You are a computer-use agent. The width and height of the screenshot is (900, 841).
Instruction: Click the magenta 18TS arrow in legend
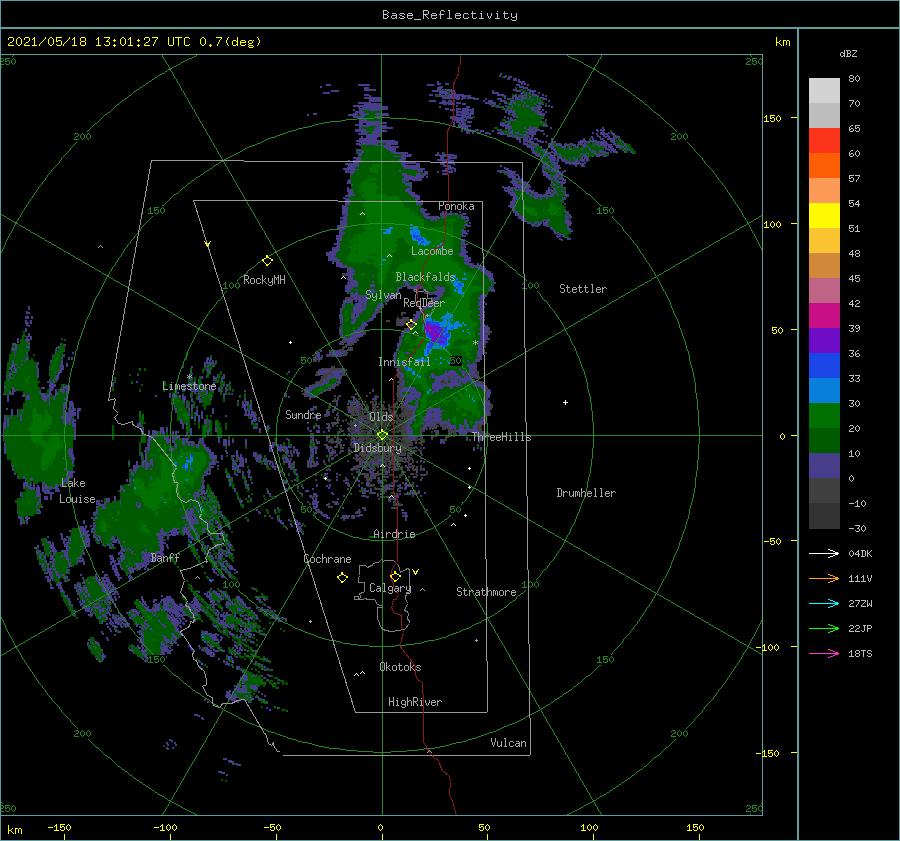click(824, 653)
